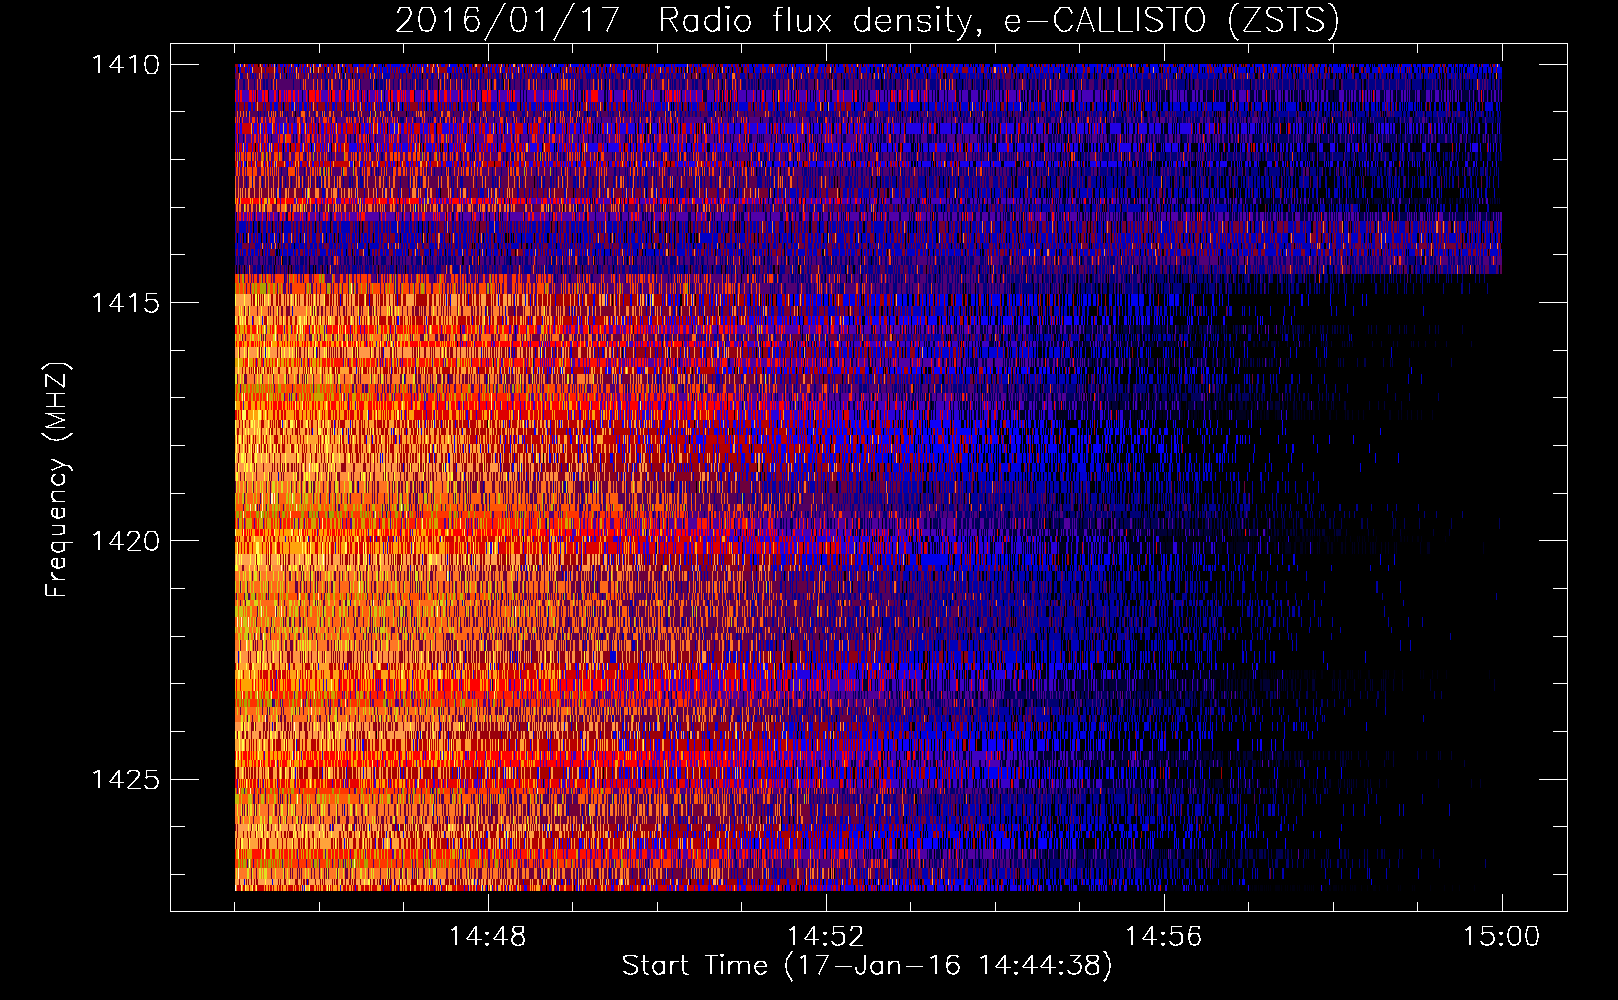Click the '14:56' time axis label

1164,936
